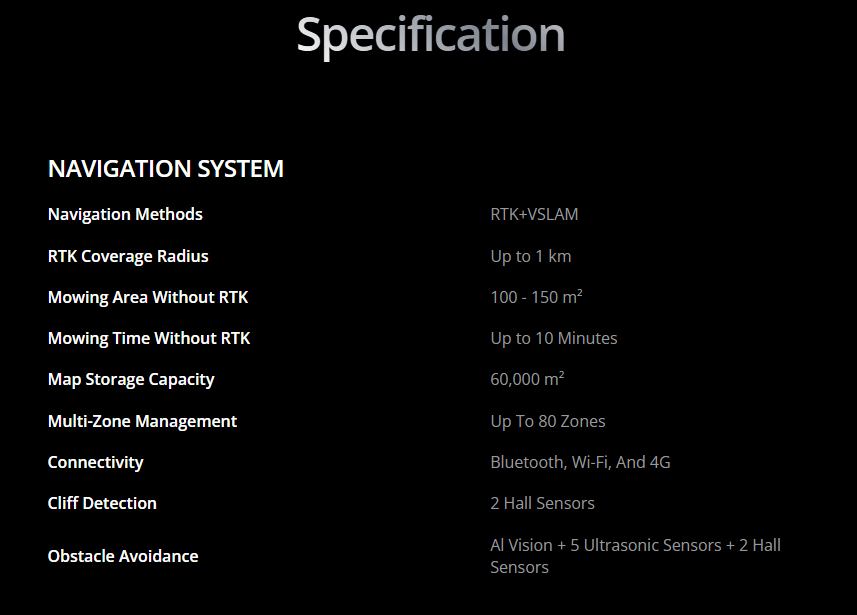Click the Map Storage Capacity label
The width and height of the screenshot is (857, 615).
131,379
